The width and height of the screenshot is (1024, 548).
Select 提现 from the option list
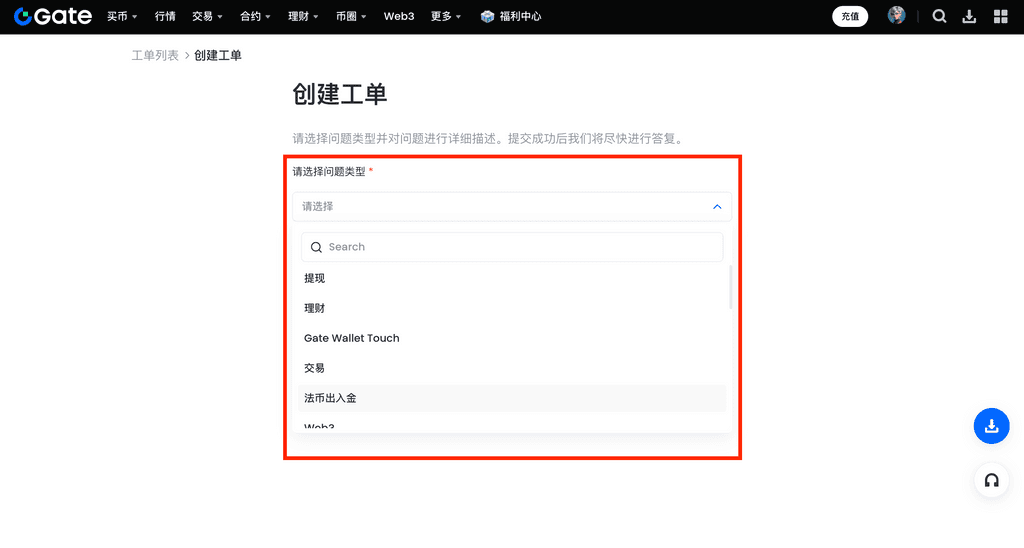(315, 278)
